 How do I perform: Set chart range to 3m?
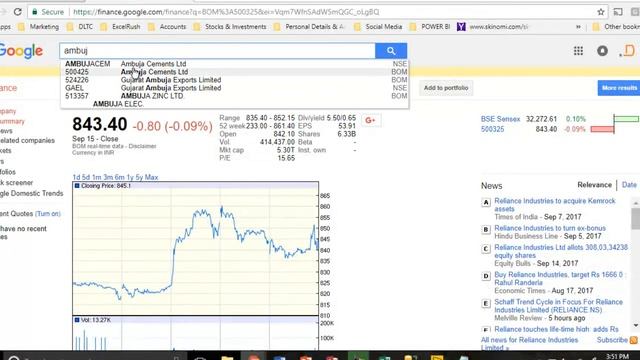pos(108,177)
